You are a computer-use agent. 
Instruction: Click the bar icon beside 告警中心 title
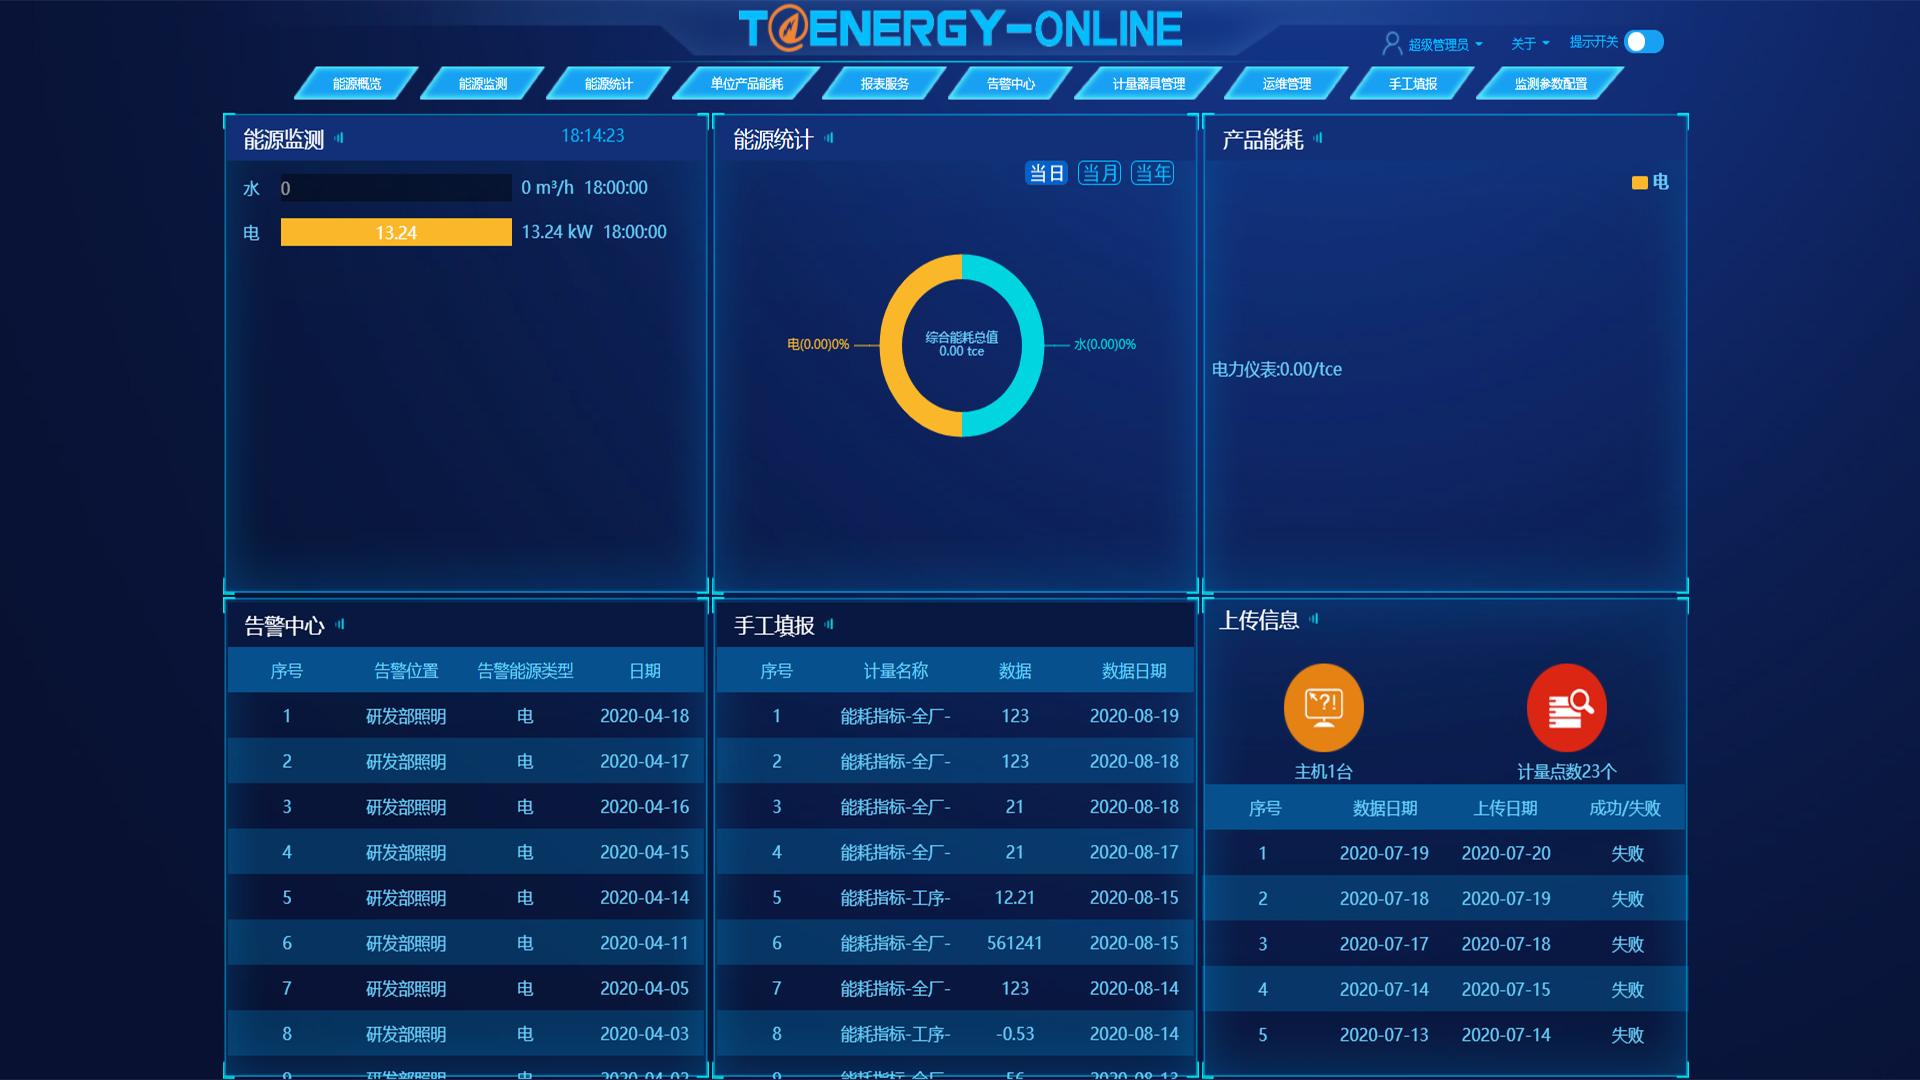pyautogui.click(x=340, y=624)
